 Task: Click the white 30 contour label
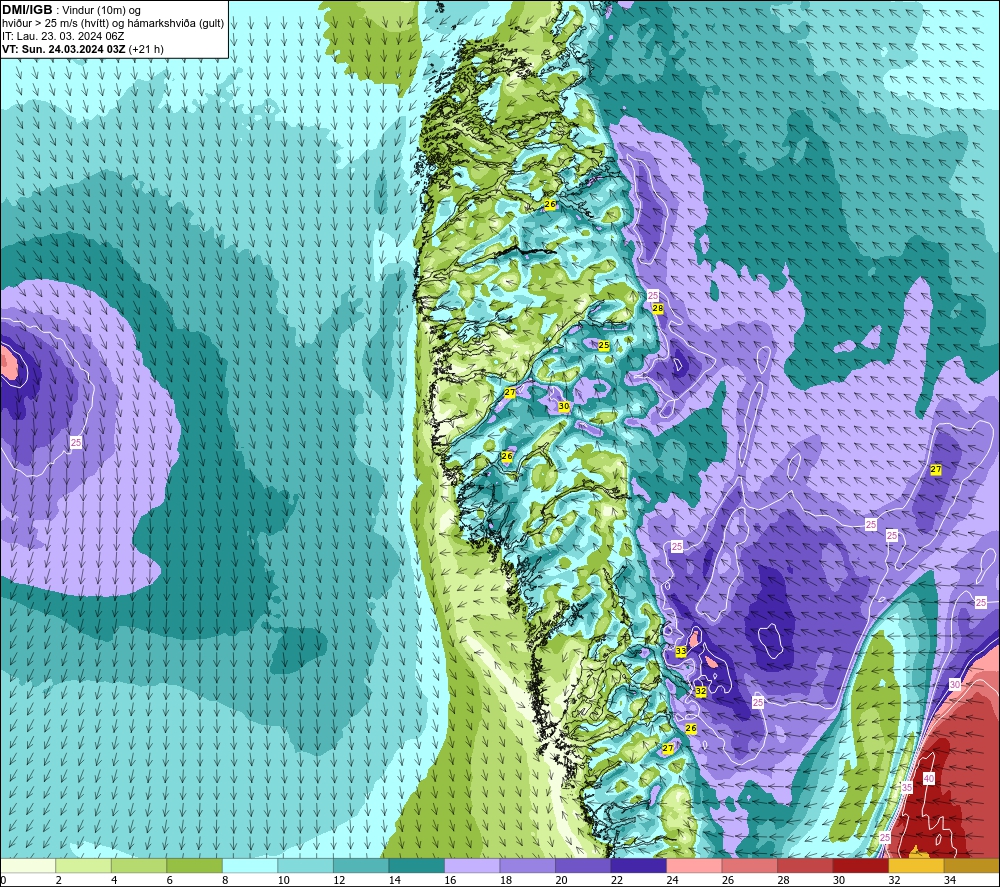pyautogui.click(x=955, y=684)
